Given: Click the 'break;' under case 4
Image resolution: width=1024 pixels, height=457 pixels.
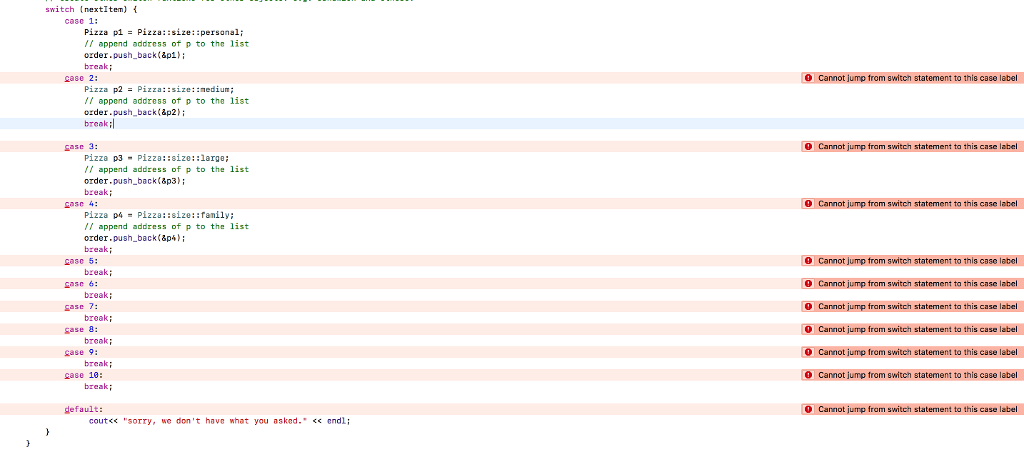Looking at the screenshot, I should (x=98, y=249).
